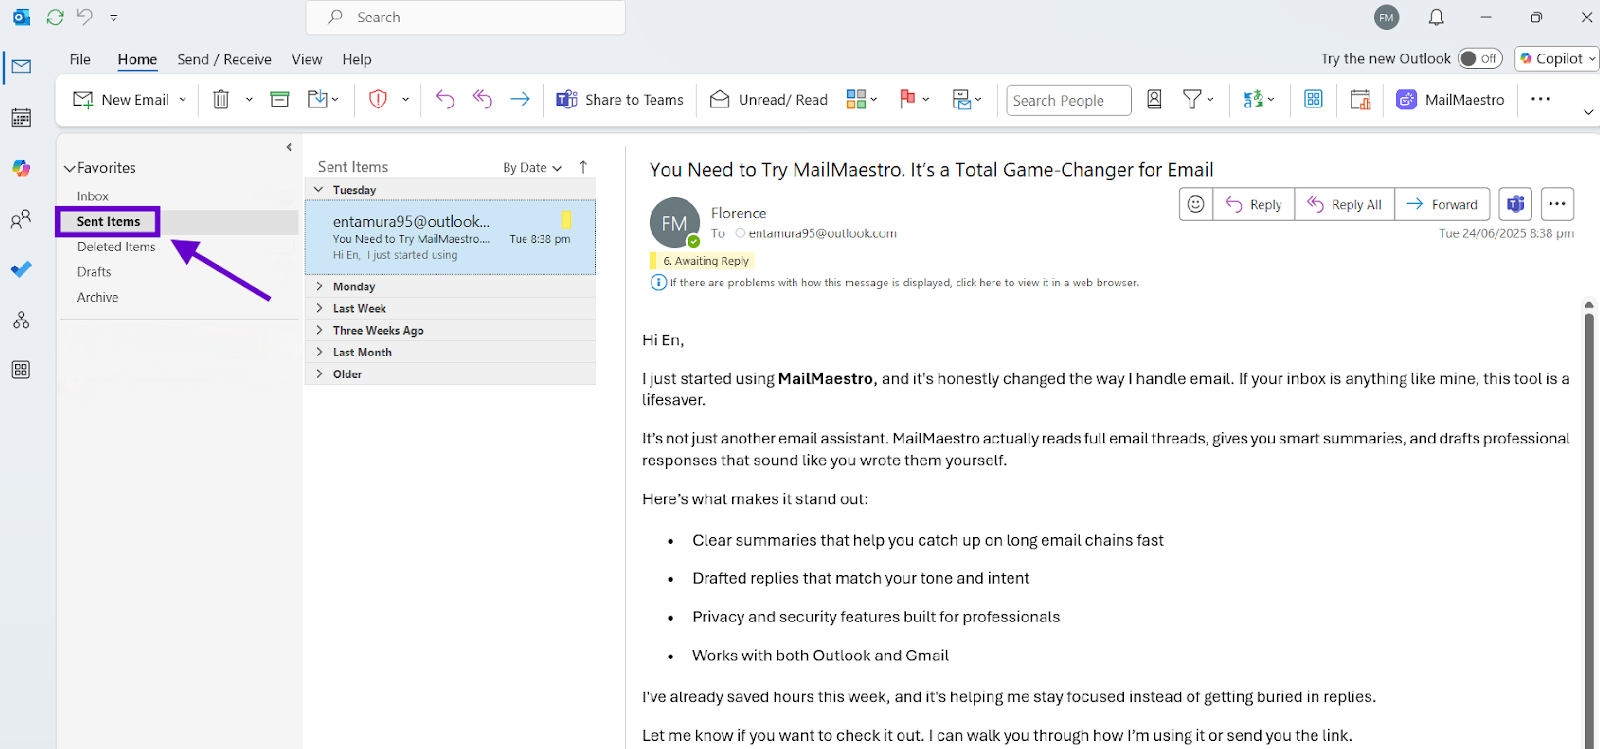1600x749 pixels.
Task: Collapse the Favorites folder group
Action: click(x=70, y=168)
